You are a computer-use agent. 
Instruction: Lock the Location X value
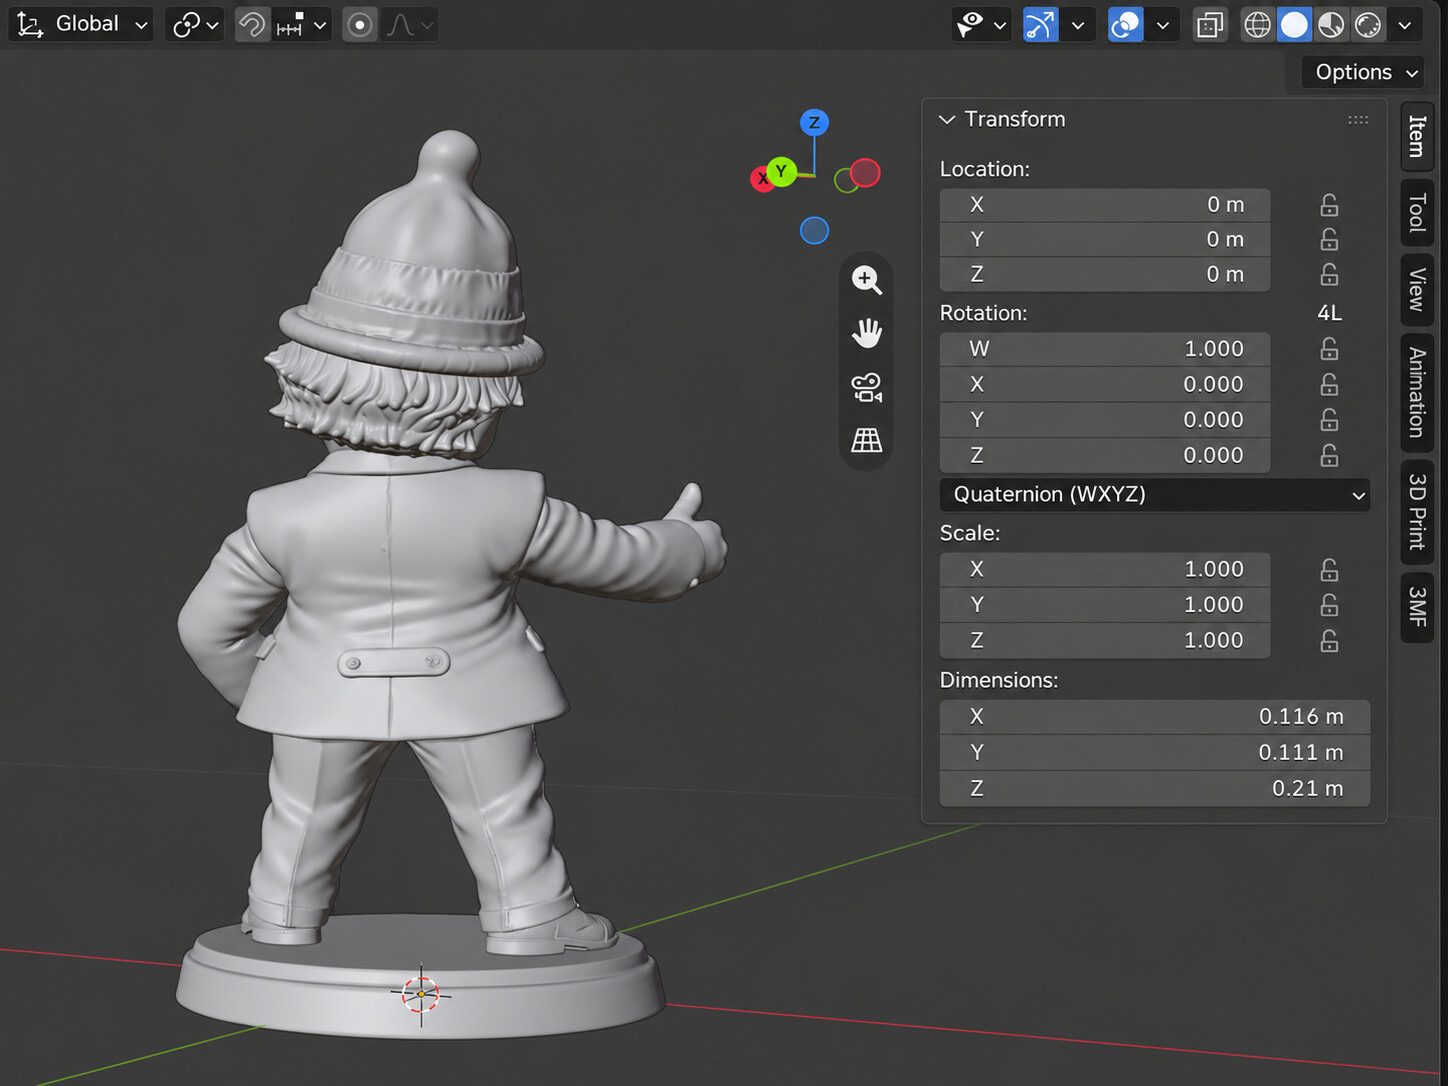[1329, 205]
